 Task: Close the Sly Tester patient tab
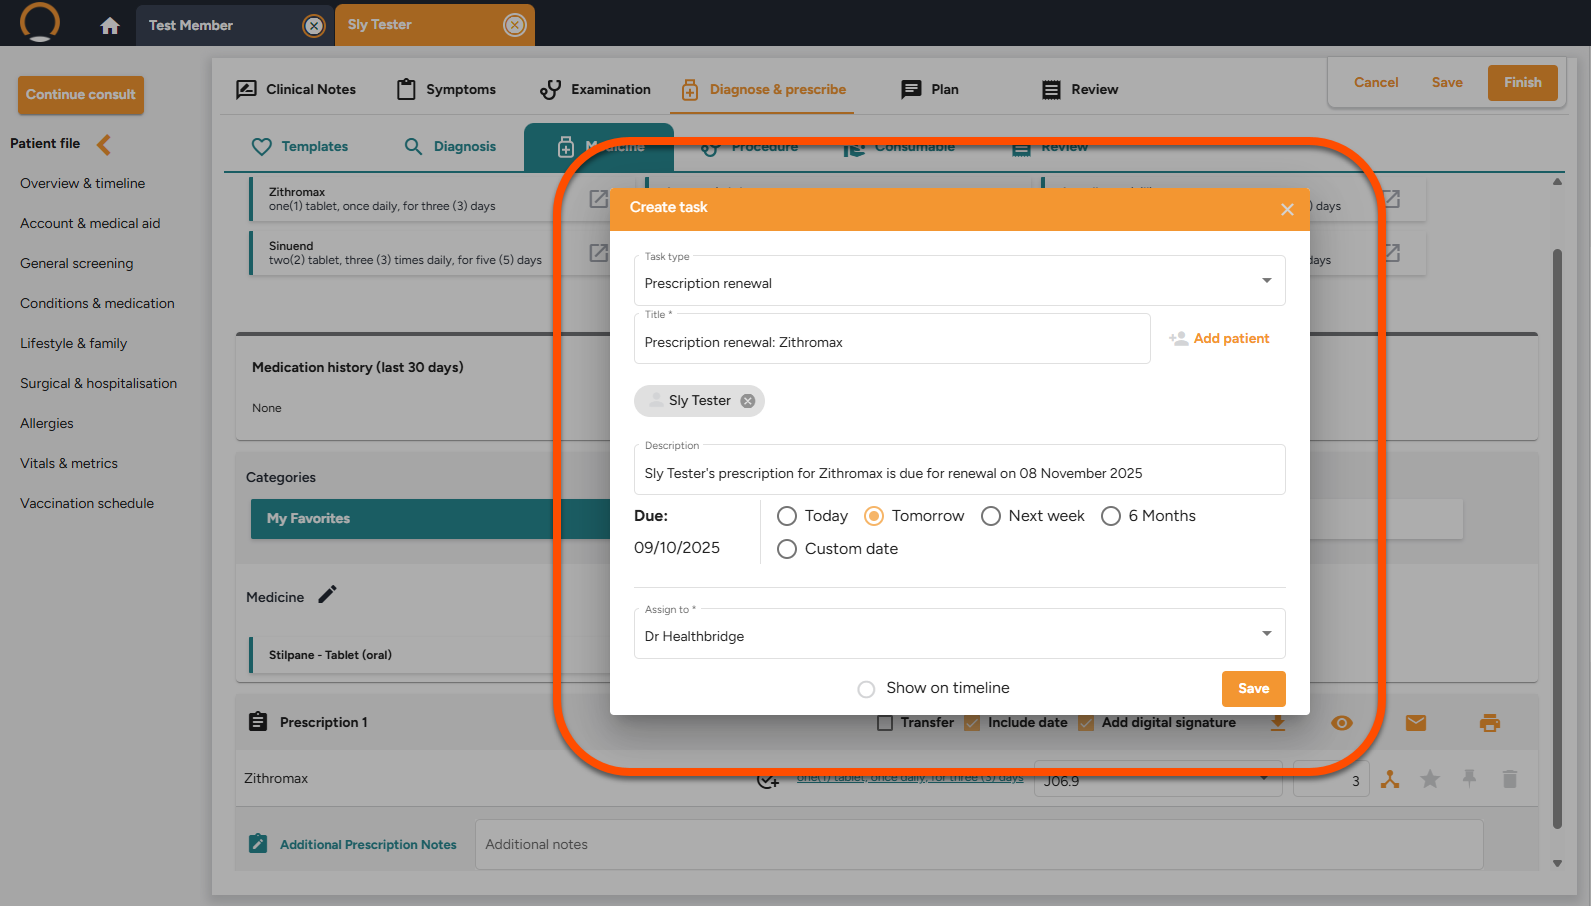[x=515, y=25]
